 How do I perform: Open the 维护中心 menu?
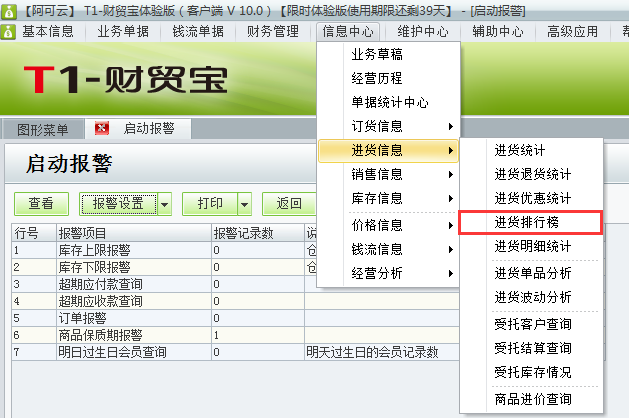(423, 31)
